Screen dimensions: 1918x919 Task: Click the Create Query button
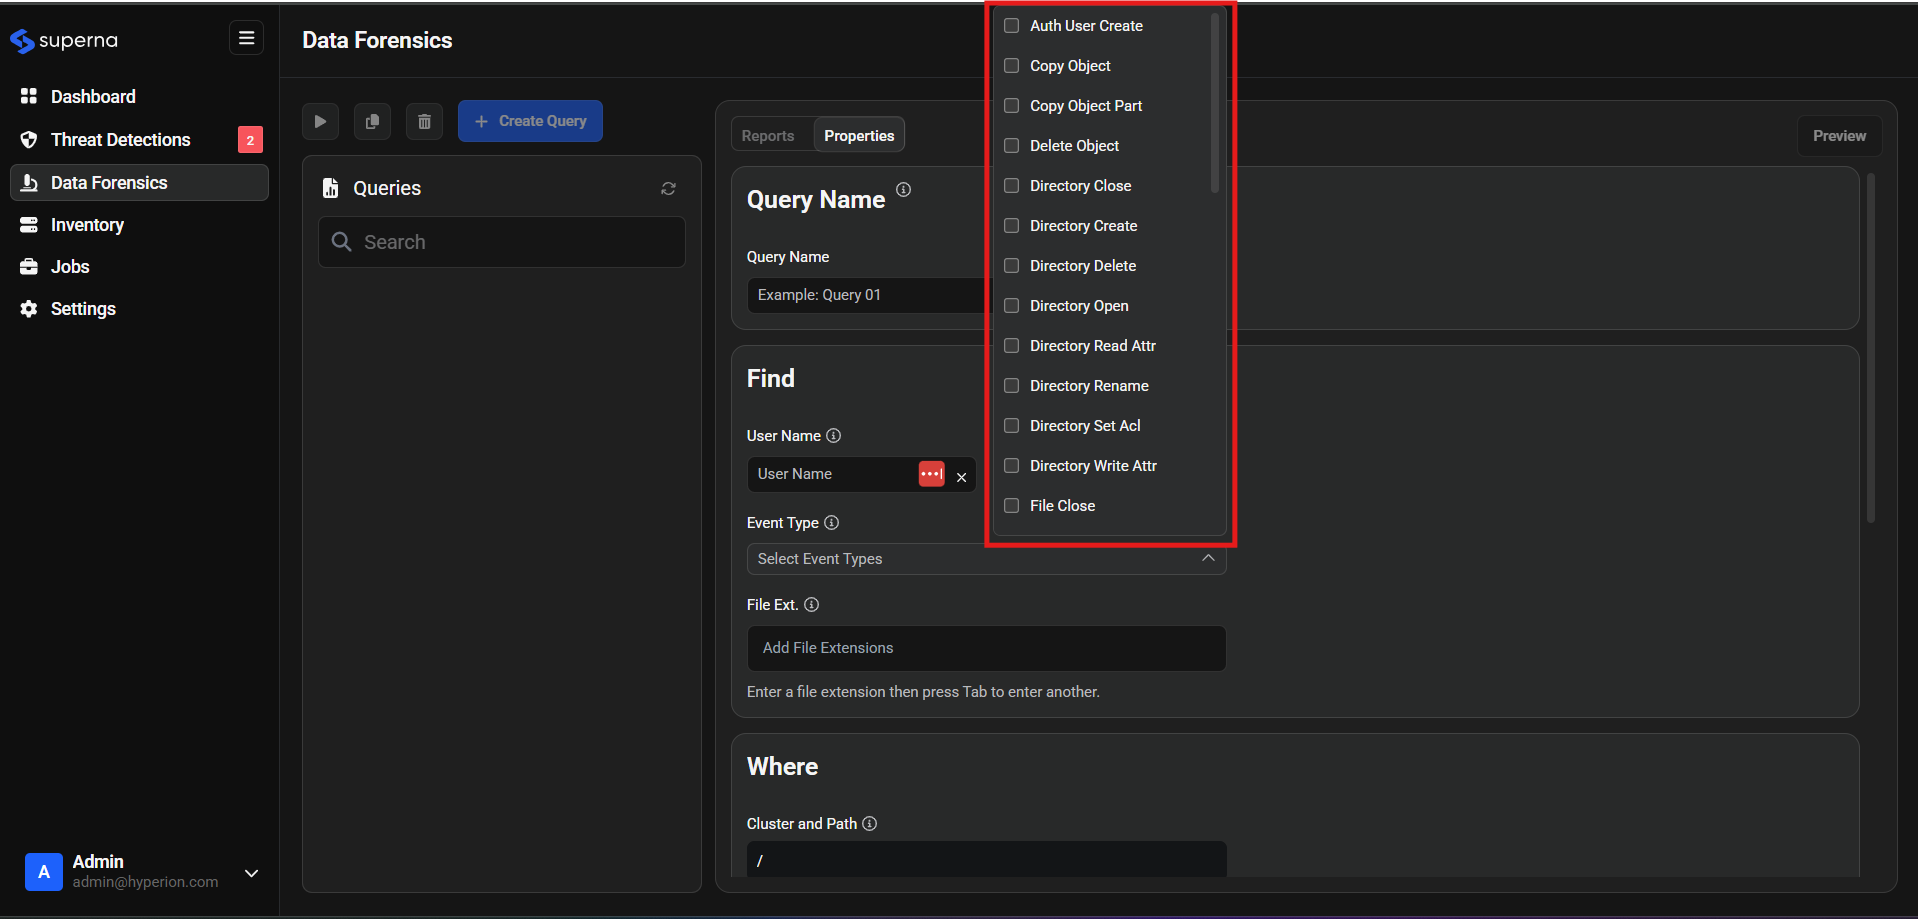point(530,121)
